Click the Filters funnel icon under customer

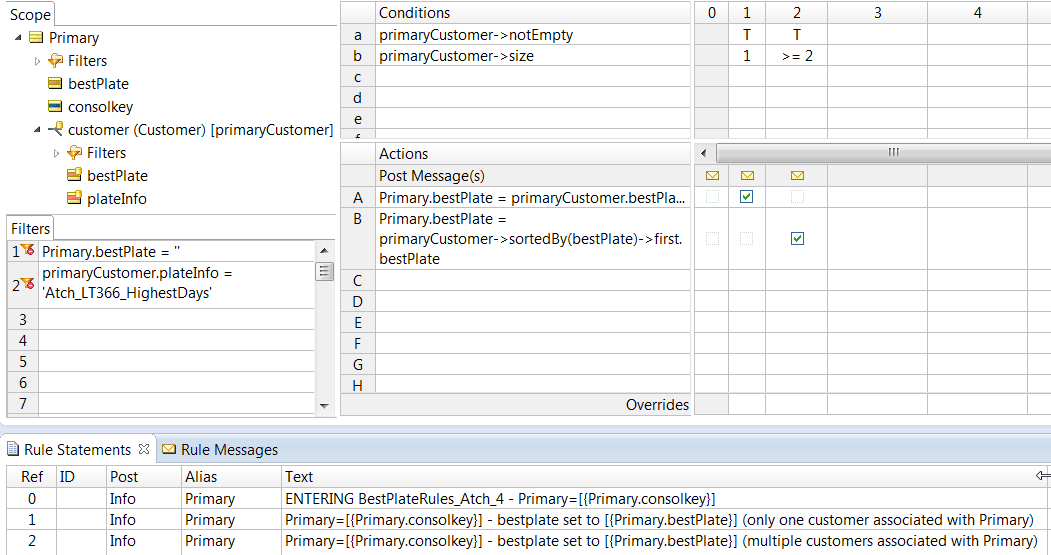click(x=74, y=153)
